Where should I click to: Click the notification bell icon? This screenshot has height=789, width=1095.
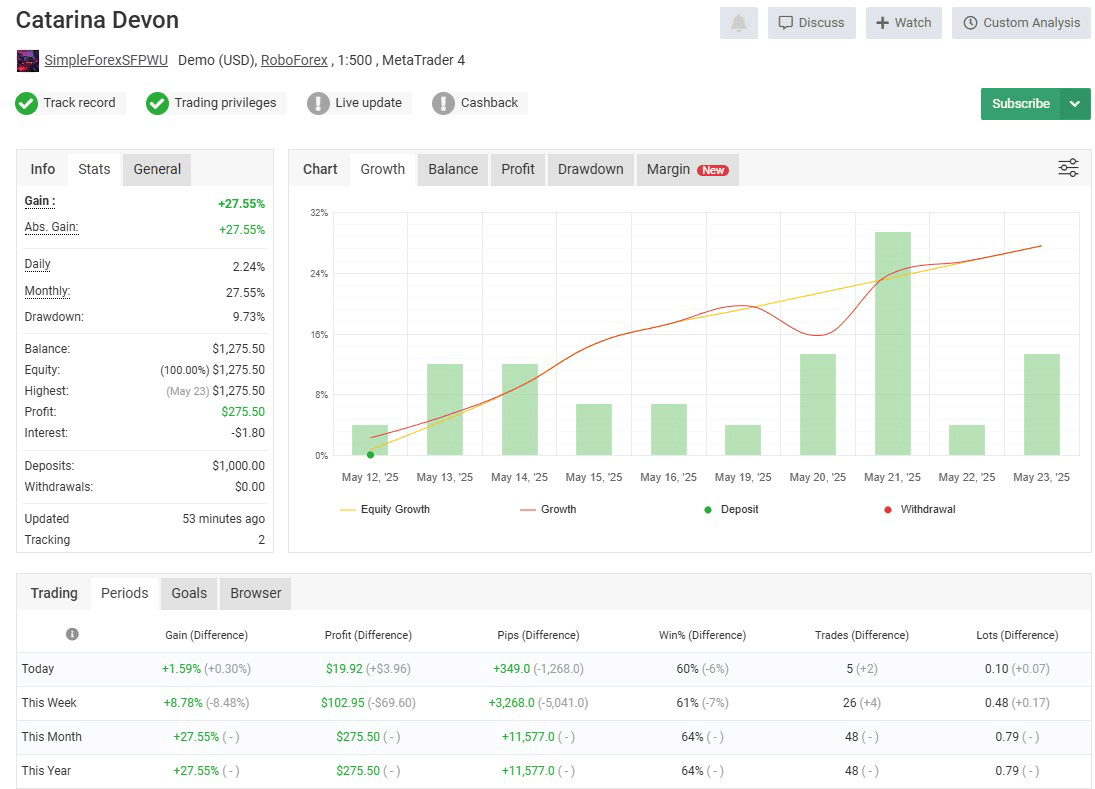pyautogui.click(x=738, y=23)
